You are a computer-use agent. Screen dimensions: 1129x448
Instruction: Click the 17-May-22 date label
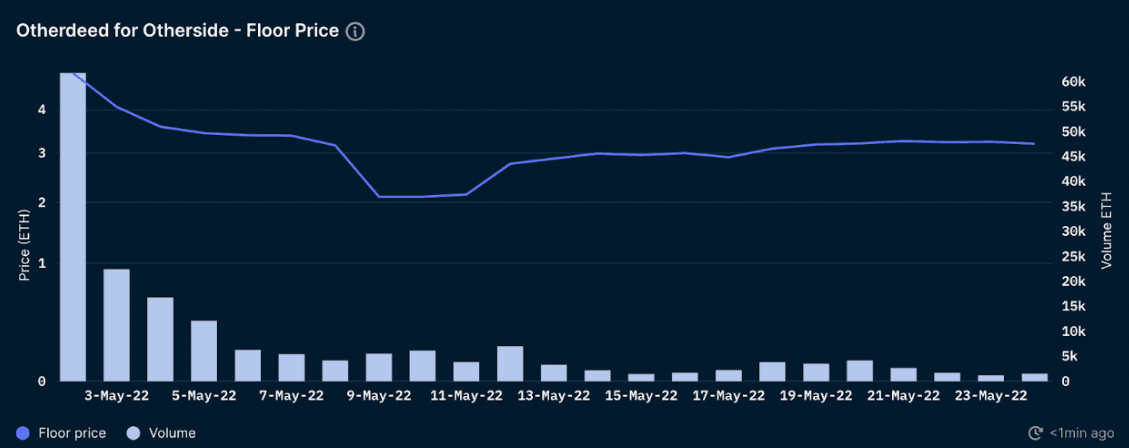pyautogui.click(x=729, y=396)
